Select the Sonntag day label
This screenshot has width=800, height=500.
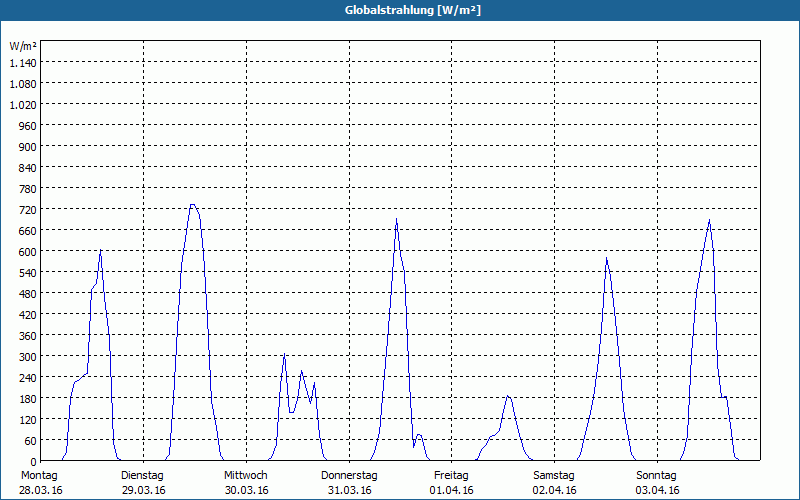point(656,476)
